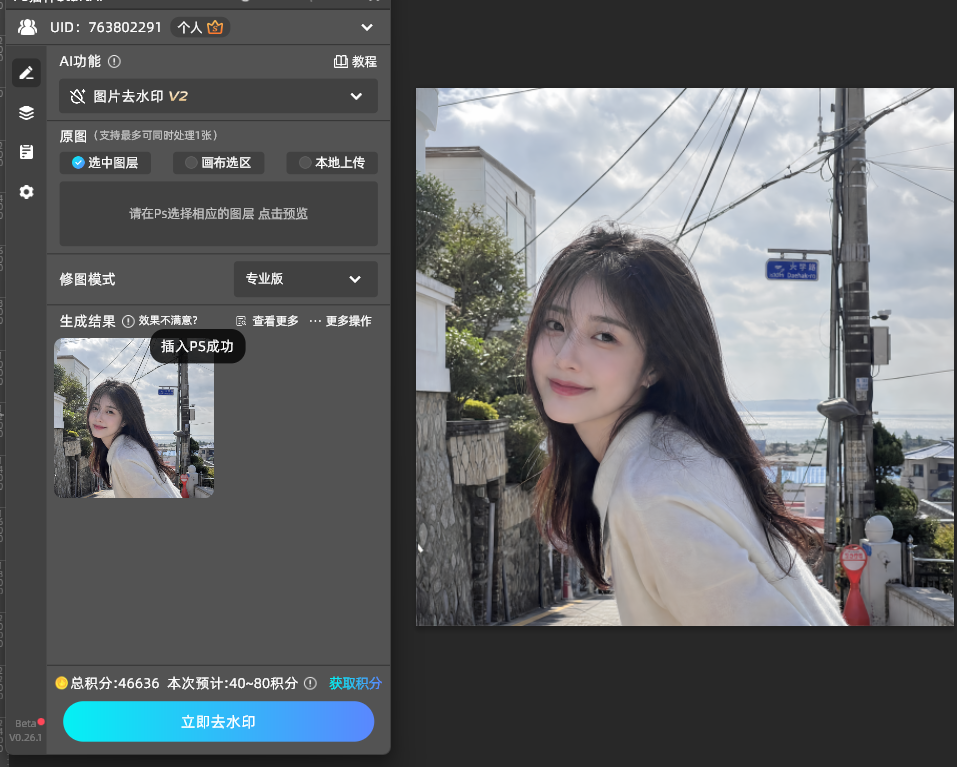Click the 总积分:46636 text

tap(115, 683)
